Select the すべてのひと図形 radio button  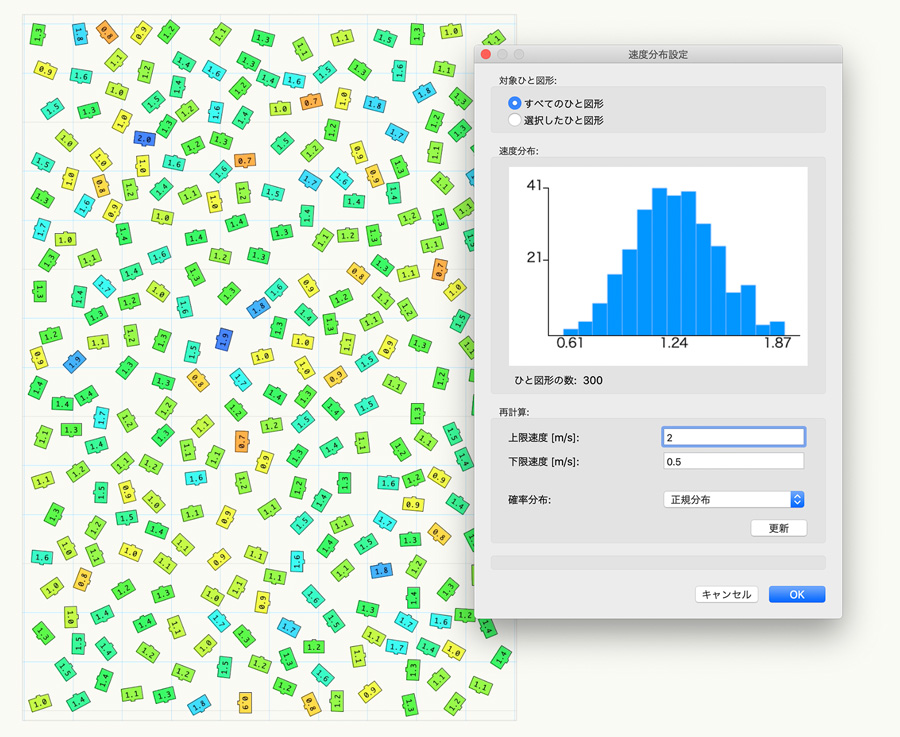pos(514,103)
